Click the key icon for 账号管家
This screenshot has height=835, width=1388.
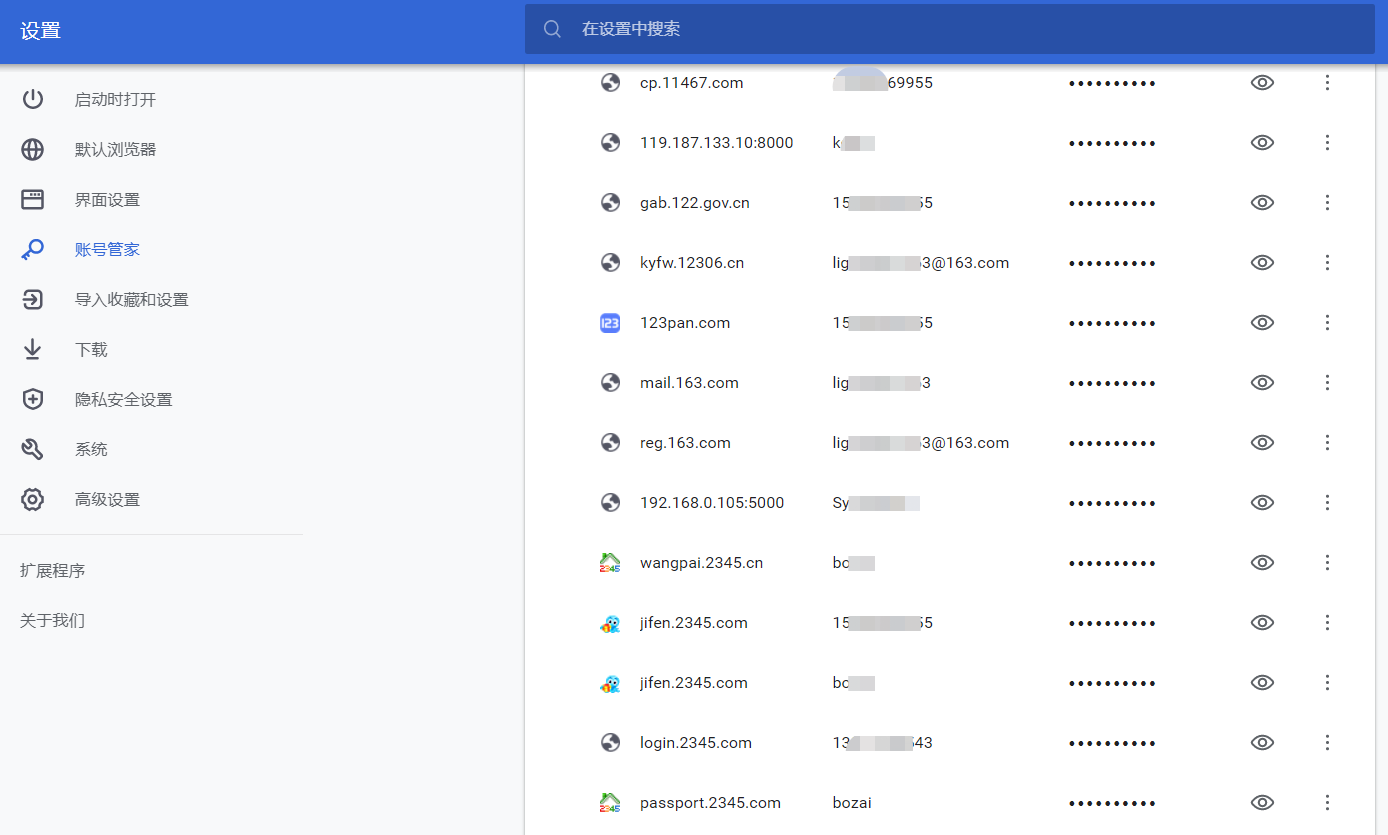32,250
